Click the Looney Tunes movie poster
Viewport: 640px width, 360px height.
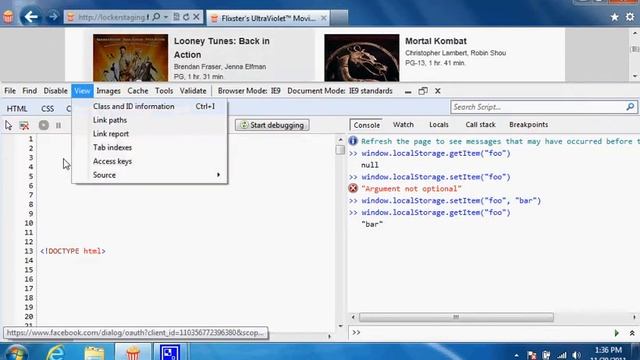(131, 58)
